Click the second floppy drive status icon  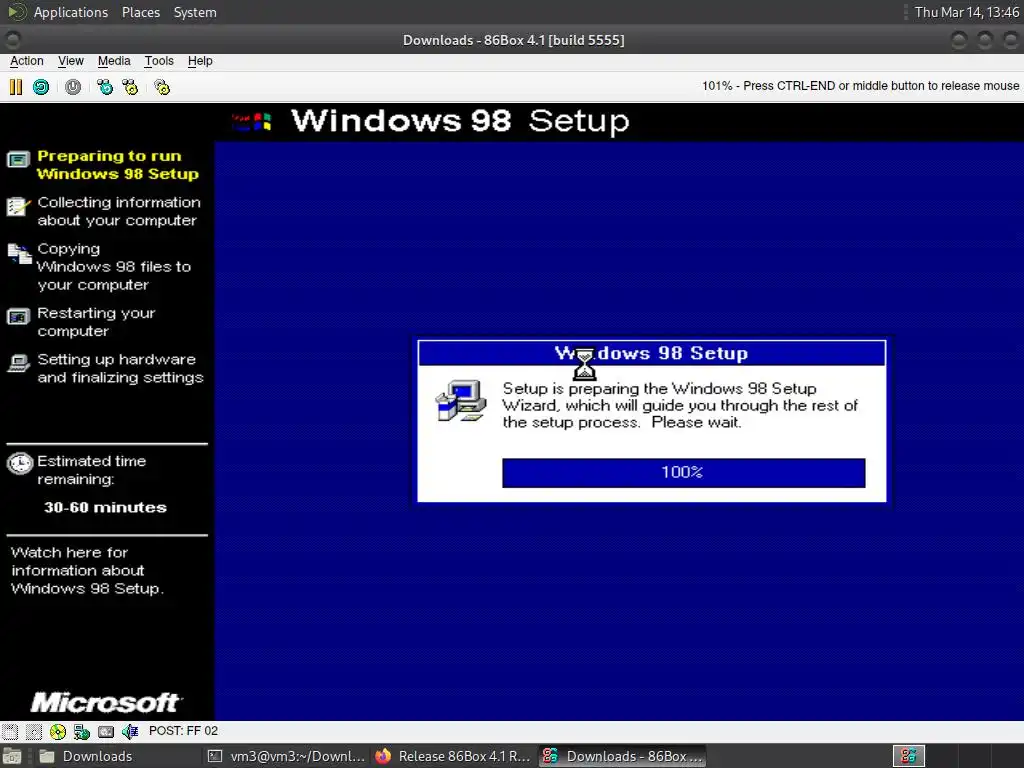pyautogui.click(x=34, y=731)
